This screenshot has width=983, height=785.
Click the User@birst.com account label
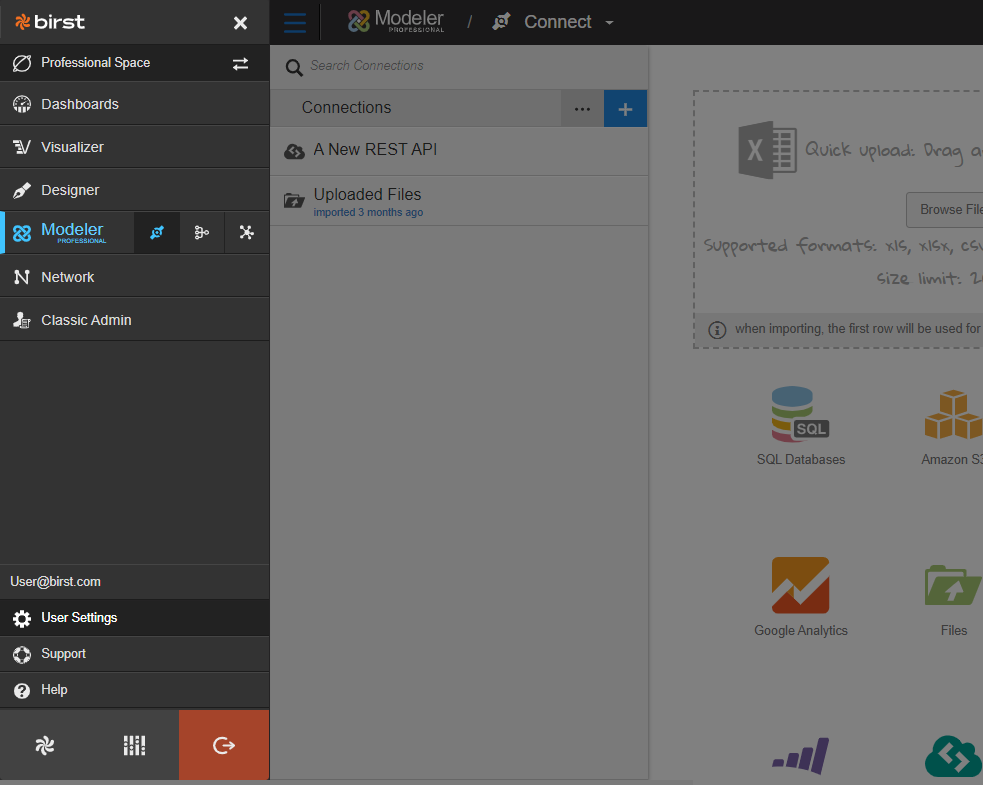[55, 581]
